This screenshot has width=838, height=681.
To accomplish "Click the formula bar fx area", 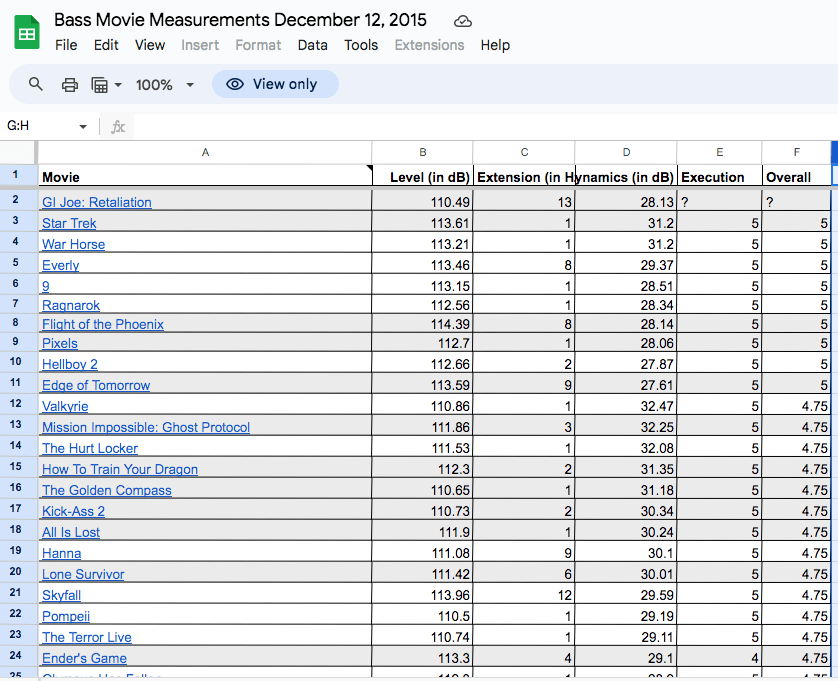I will 118,127.
